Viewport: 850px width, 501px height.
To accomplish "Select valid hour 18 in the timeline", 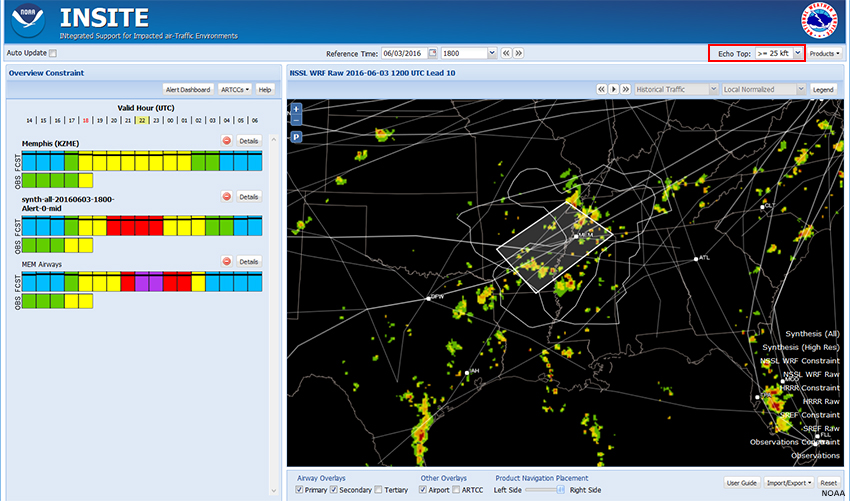I will tap(86, 121).
